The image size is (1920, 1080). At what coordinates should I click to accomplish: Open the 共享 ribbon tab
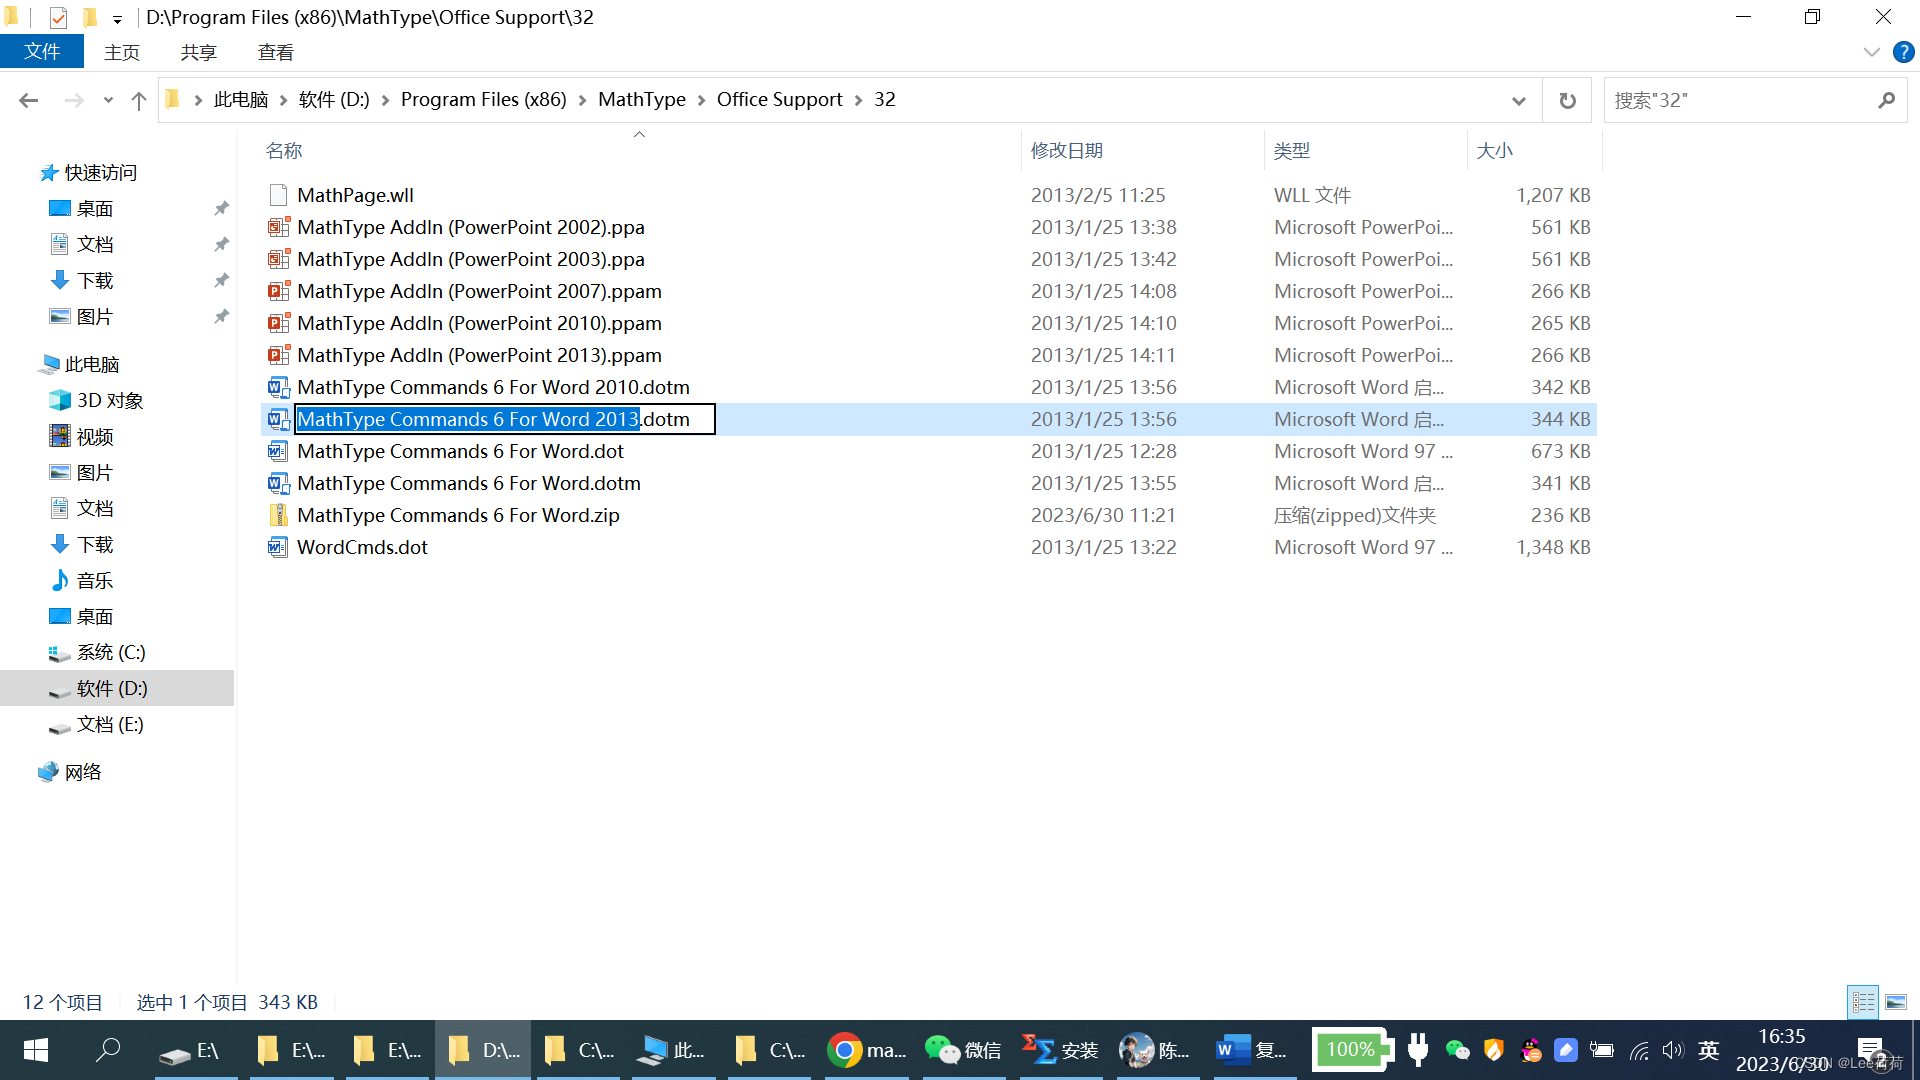[198, 52]
